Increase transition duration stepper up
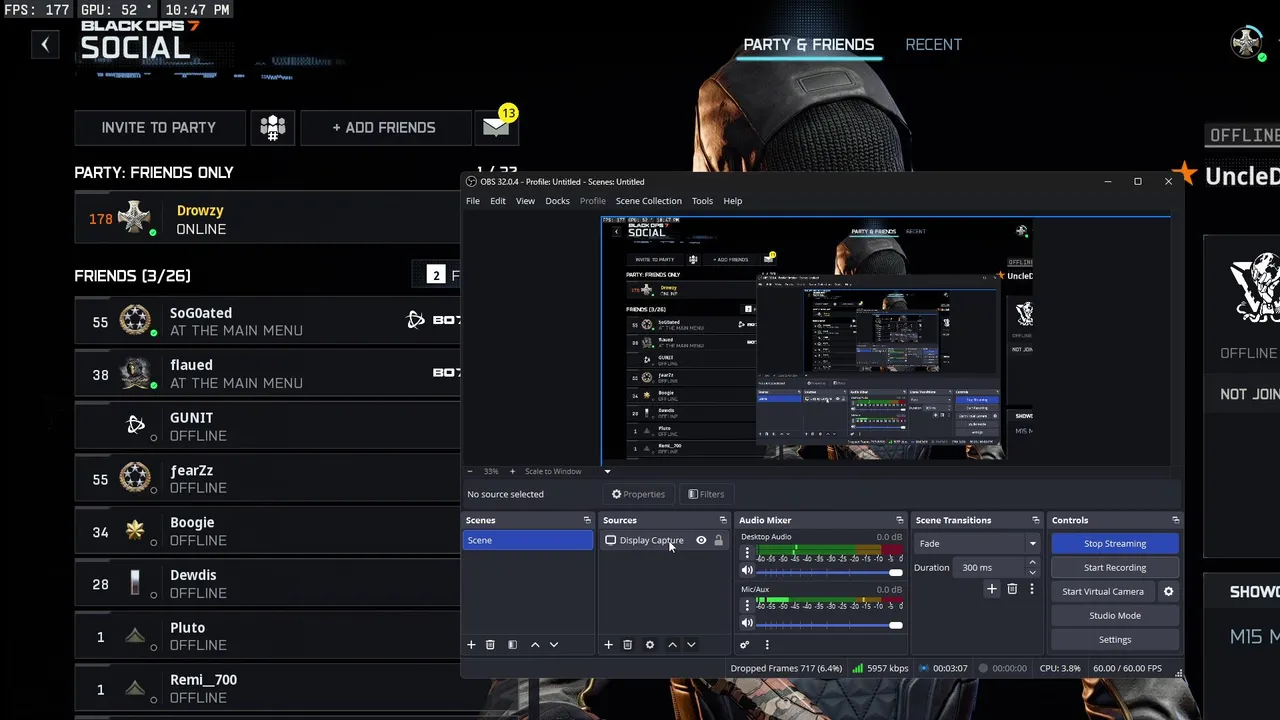Image resolution: width=1280 pixels, height=720 pixels. click(x=1032, y=563)
